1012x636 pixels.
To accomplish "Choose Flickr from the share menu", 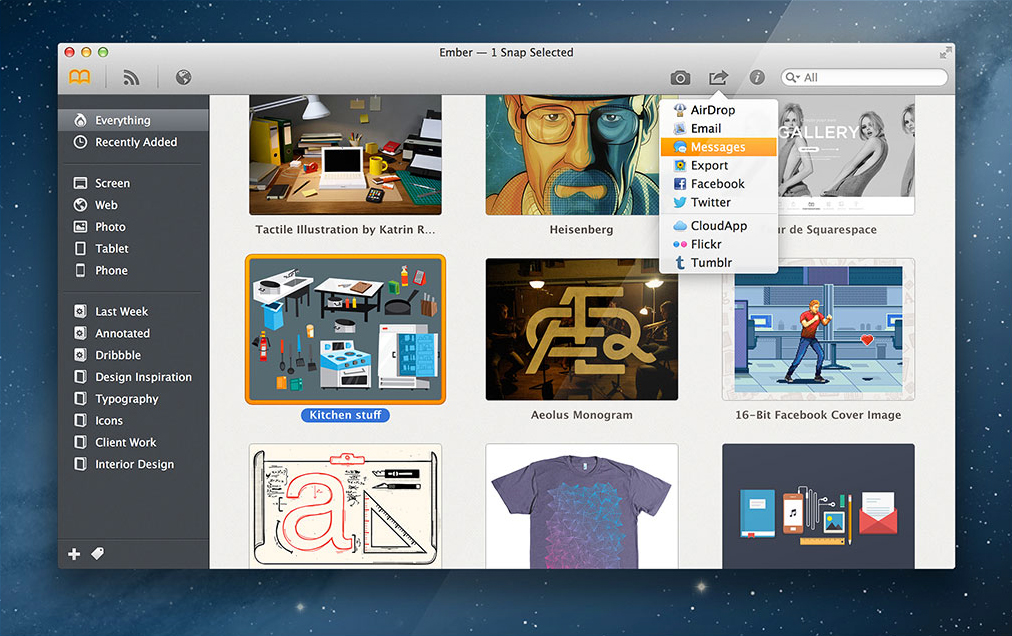I will pyautogui.click(x=718, y=244).
